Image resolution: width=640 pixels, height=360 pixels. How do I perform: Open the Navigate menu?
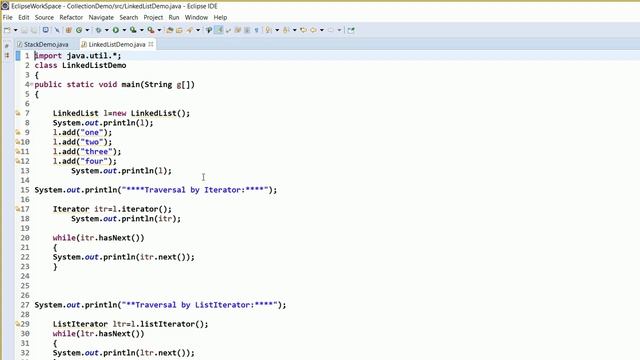click(101, 18)
